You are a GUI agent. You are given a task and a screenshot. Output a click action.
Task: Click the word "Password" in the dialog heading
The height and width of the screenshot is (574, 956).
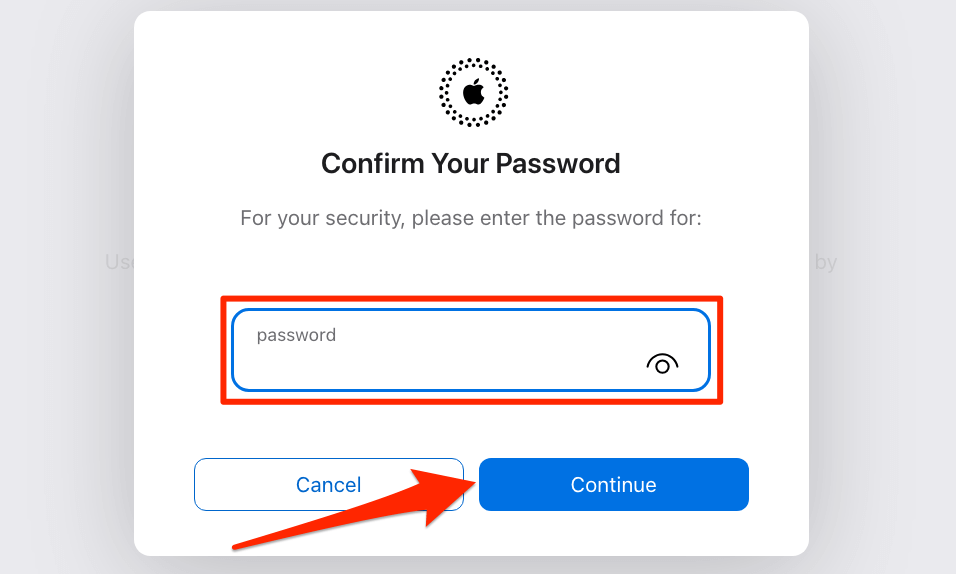click(557, 163)
